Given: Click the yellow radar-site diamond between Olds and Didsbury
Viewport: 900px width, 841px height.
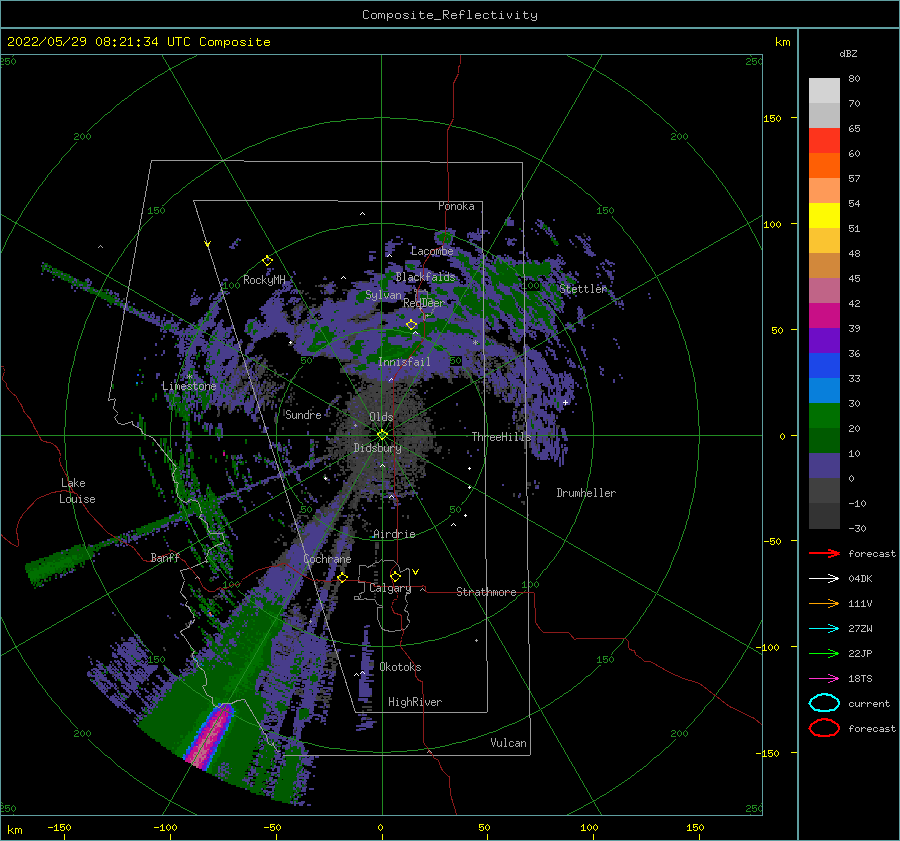Looking at the screenshot, I should click(382, 435).
